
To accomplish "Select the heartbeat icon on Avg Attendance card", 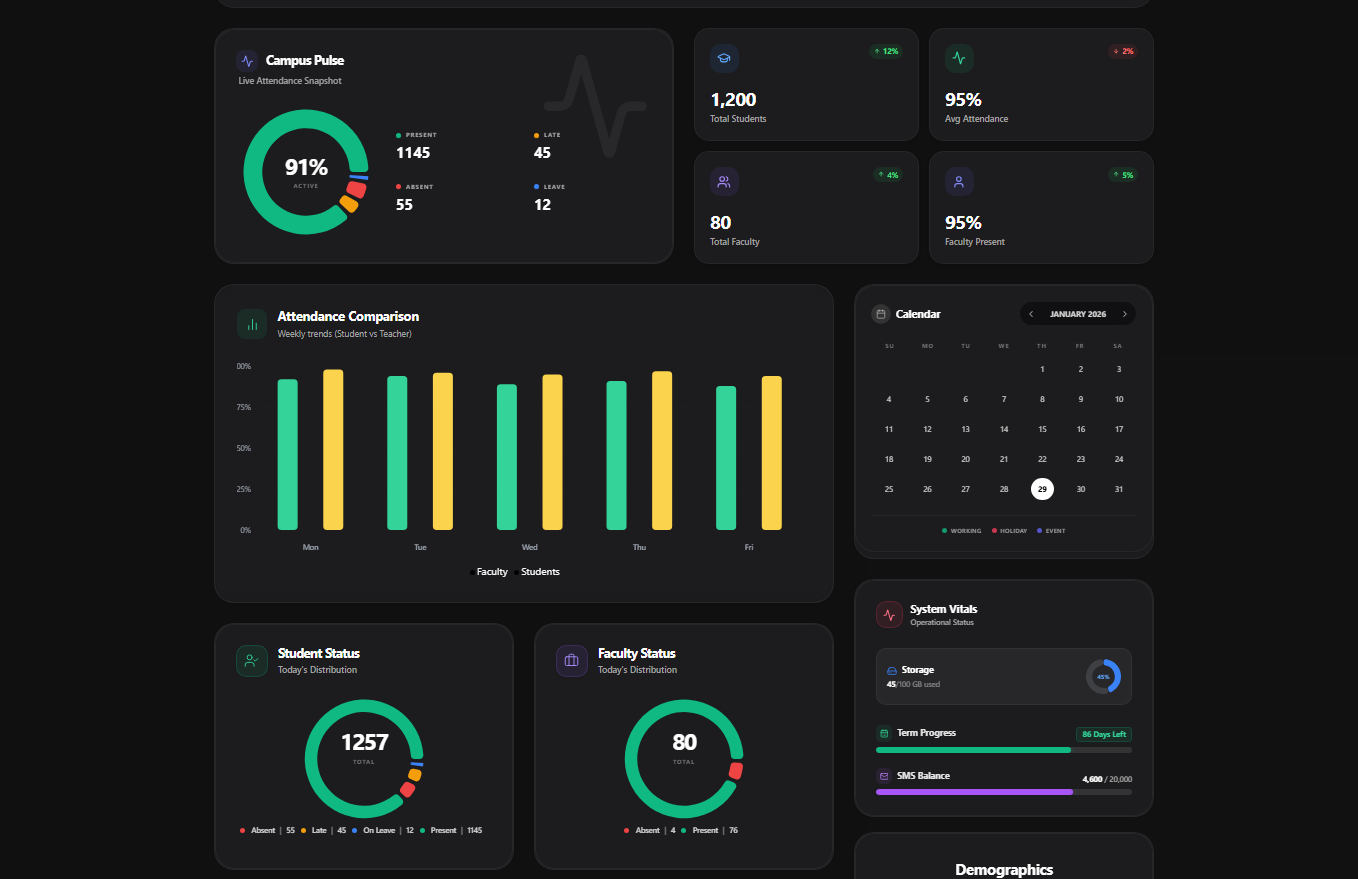I will (x=958, y=58).
